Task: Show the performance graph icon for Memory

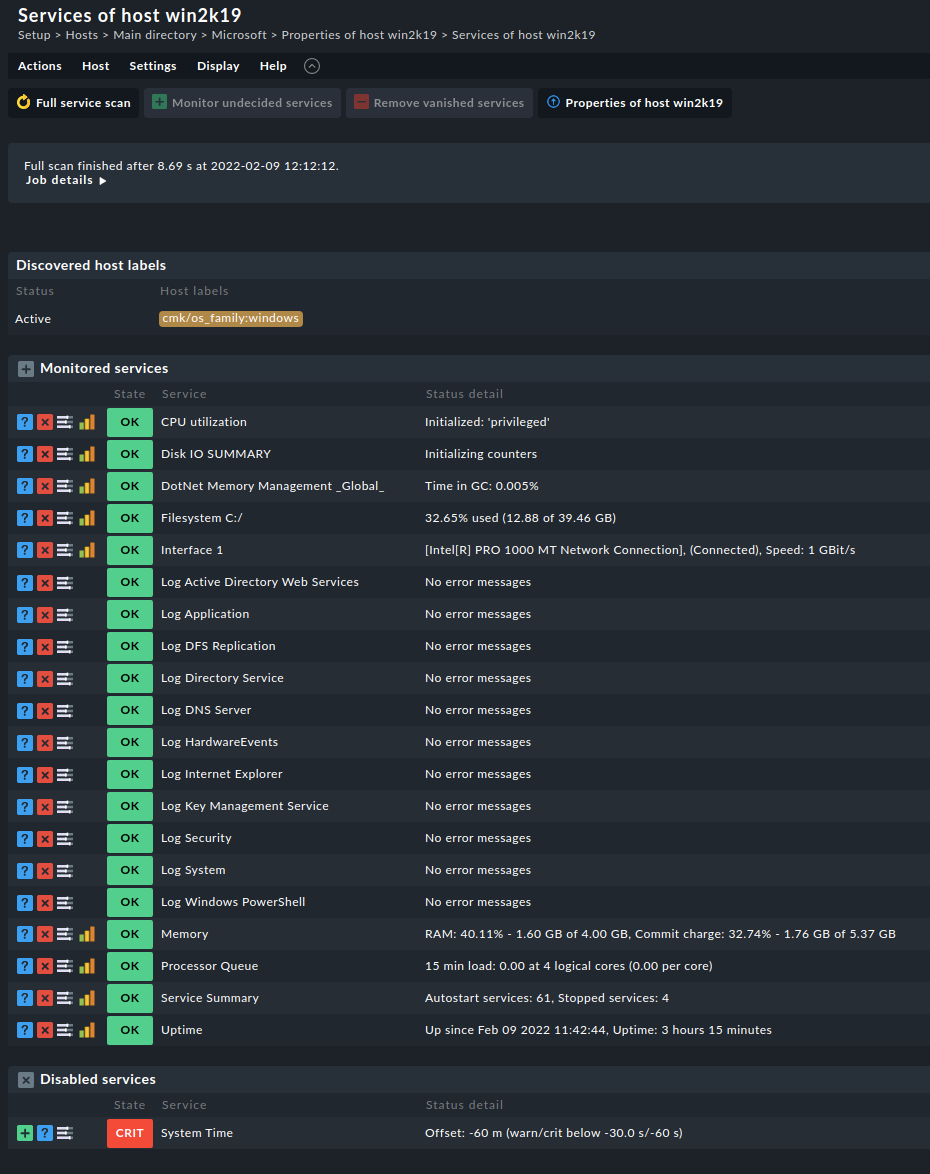Action: click(87, 934)
